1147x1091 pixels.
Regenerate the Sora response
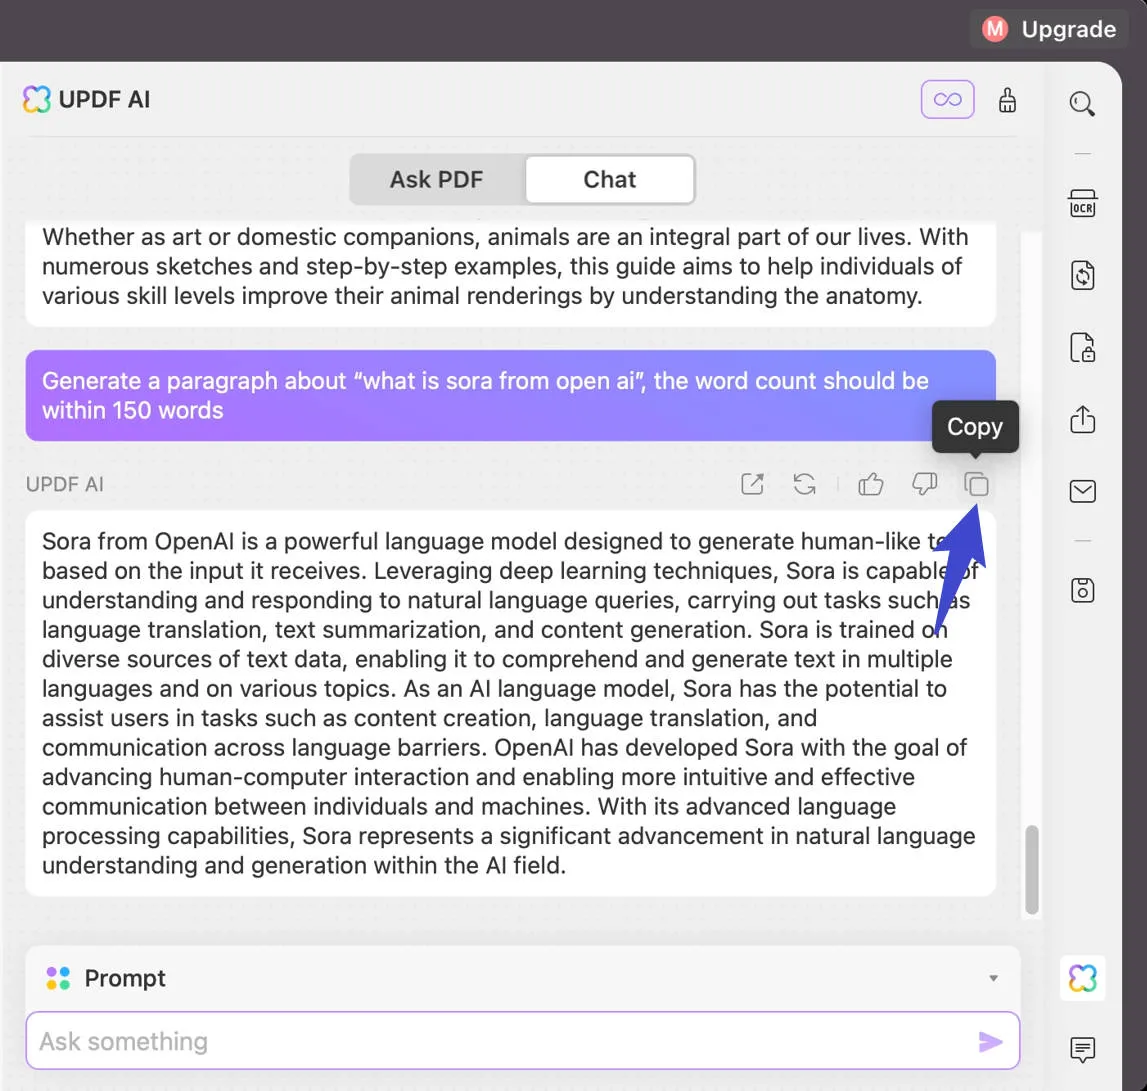tap(804, 484)
